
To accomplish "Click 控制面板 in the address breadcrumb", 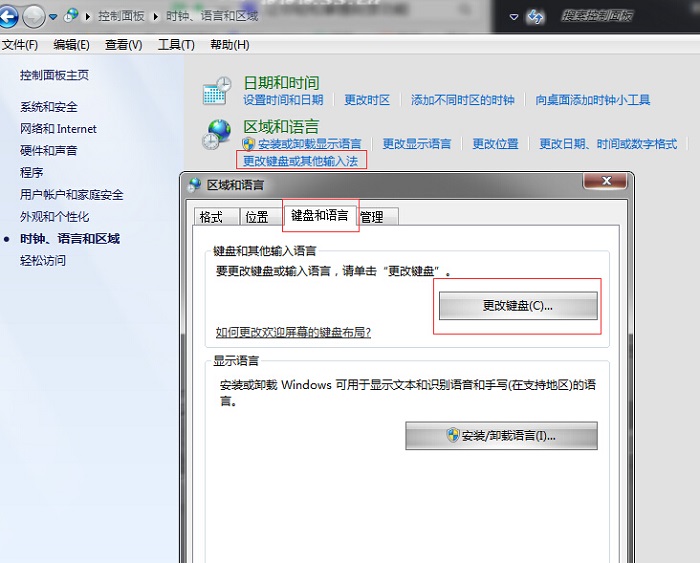I will tap(121, 16).
